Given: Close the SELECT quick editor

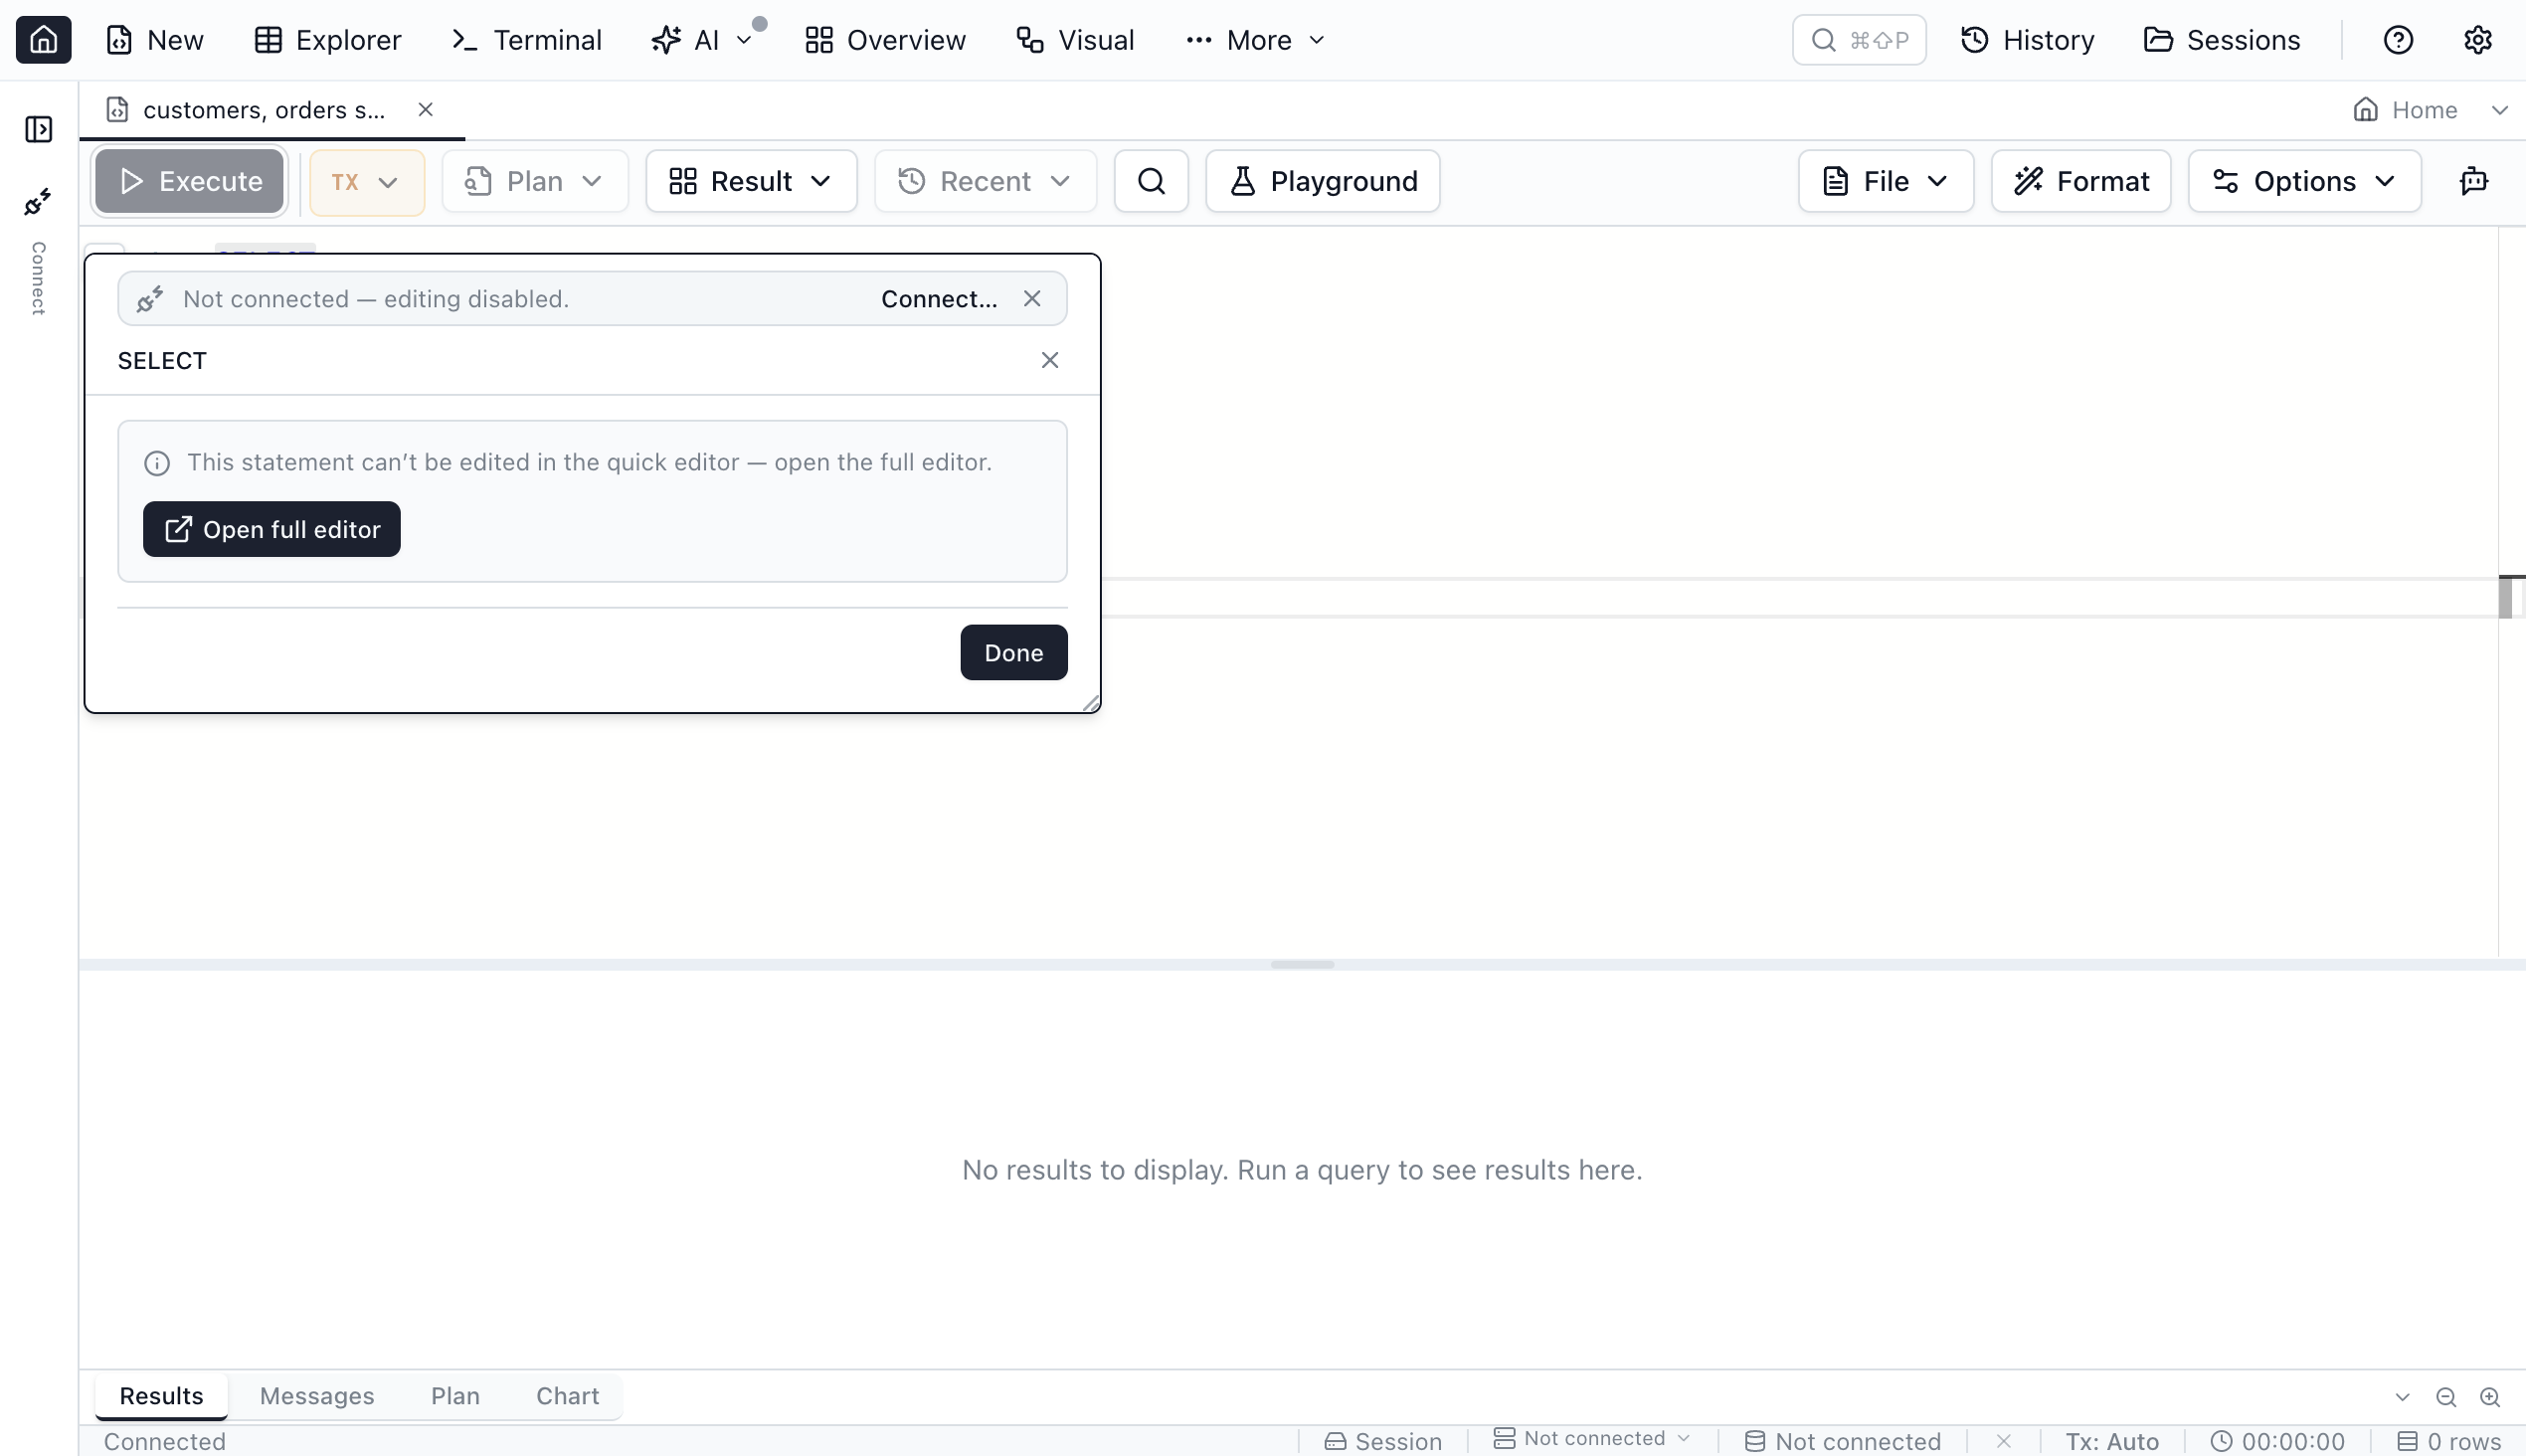Looking at the screenshot, I should click(x=1049, y=360).
